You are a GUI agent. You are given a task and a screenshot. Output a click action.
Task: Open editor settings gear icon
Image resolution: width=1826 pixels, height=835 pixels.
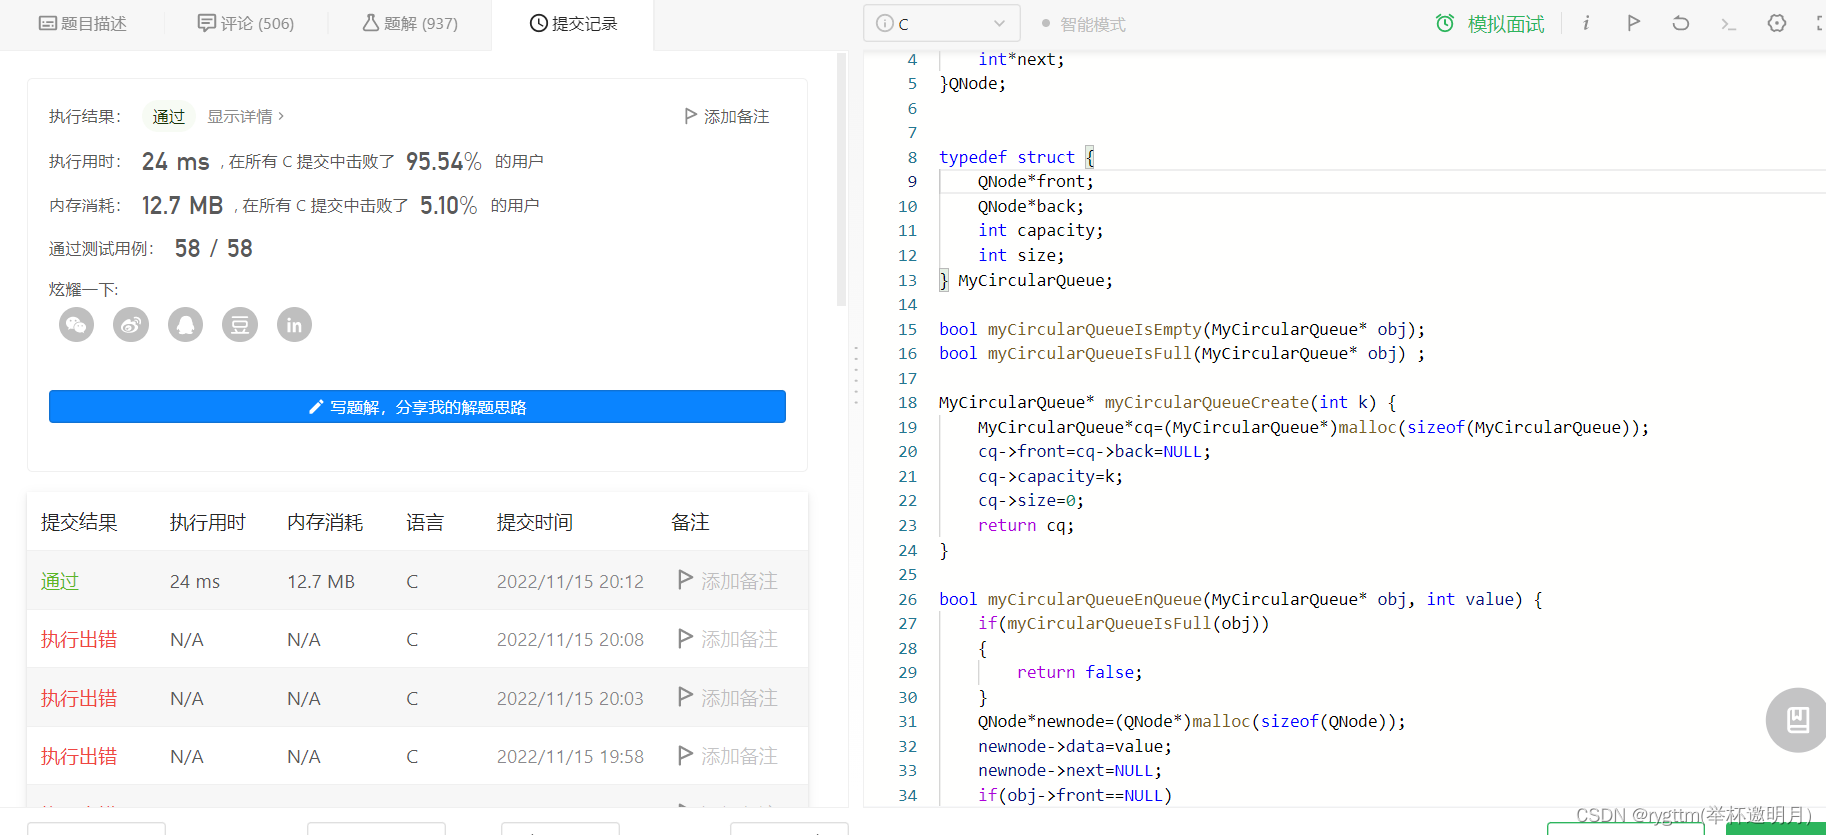(1777, 23)
